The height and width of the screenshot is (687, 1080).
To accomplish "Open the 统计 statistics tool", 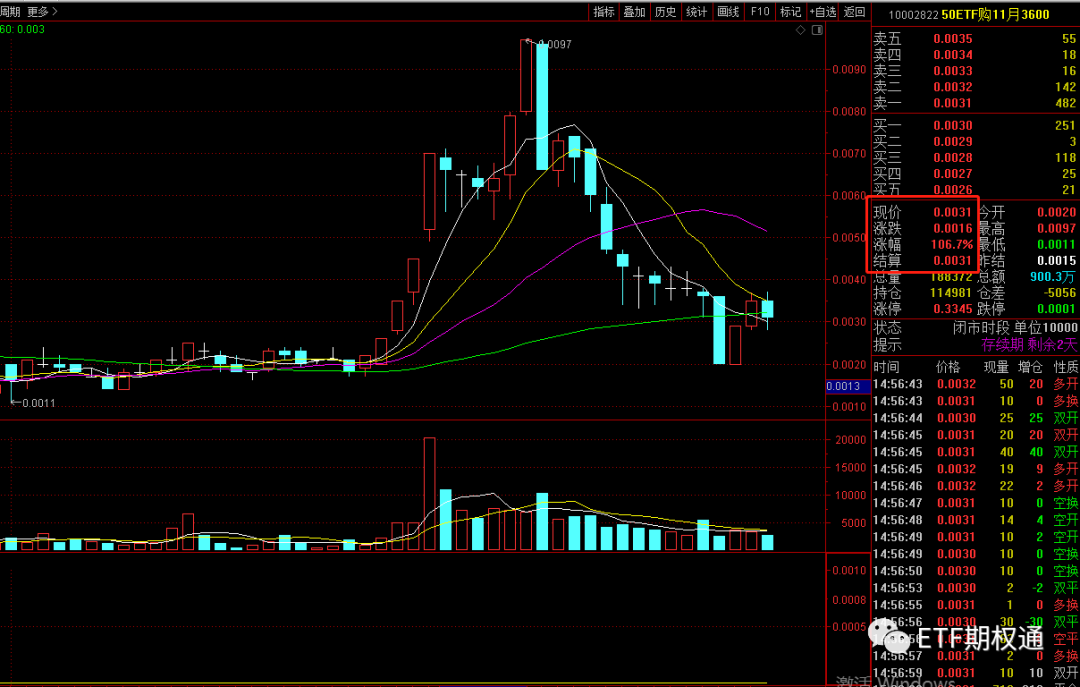I will [696, 11].
